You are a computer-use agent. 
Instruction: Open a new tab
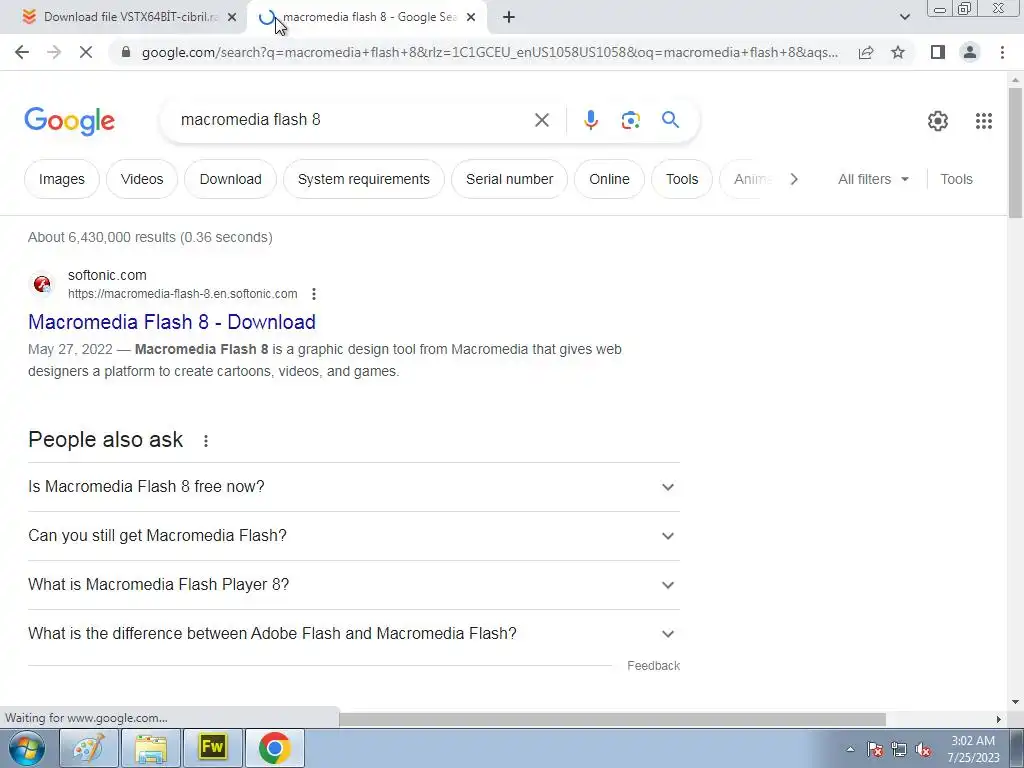pos(509,18)
